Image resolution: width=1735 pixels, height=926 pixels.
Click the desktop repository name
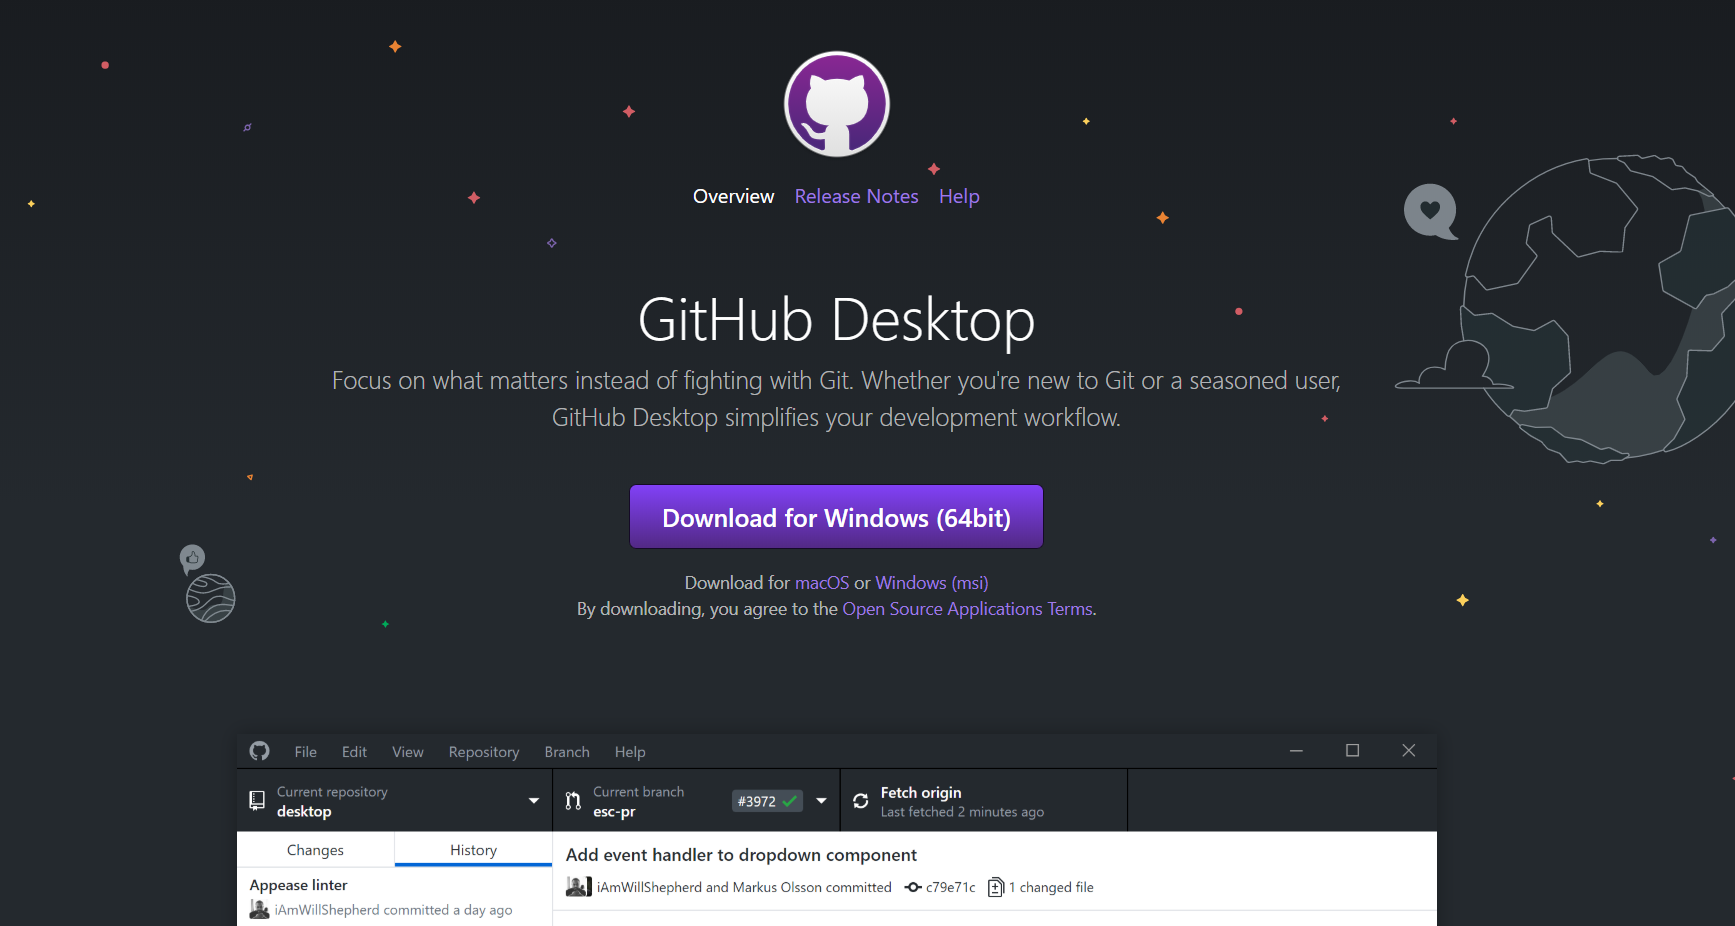[x=304, y=812]
